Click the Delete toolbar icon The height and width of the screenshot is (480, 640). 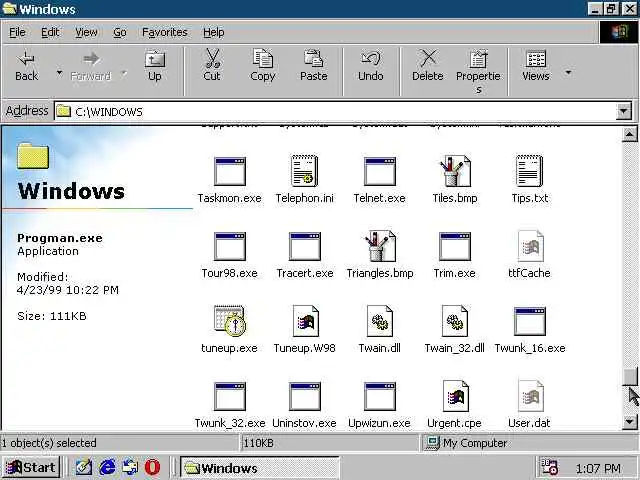[x=428, y=58]
